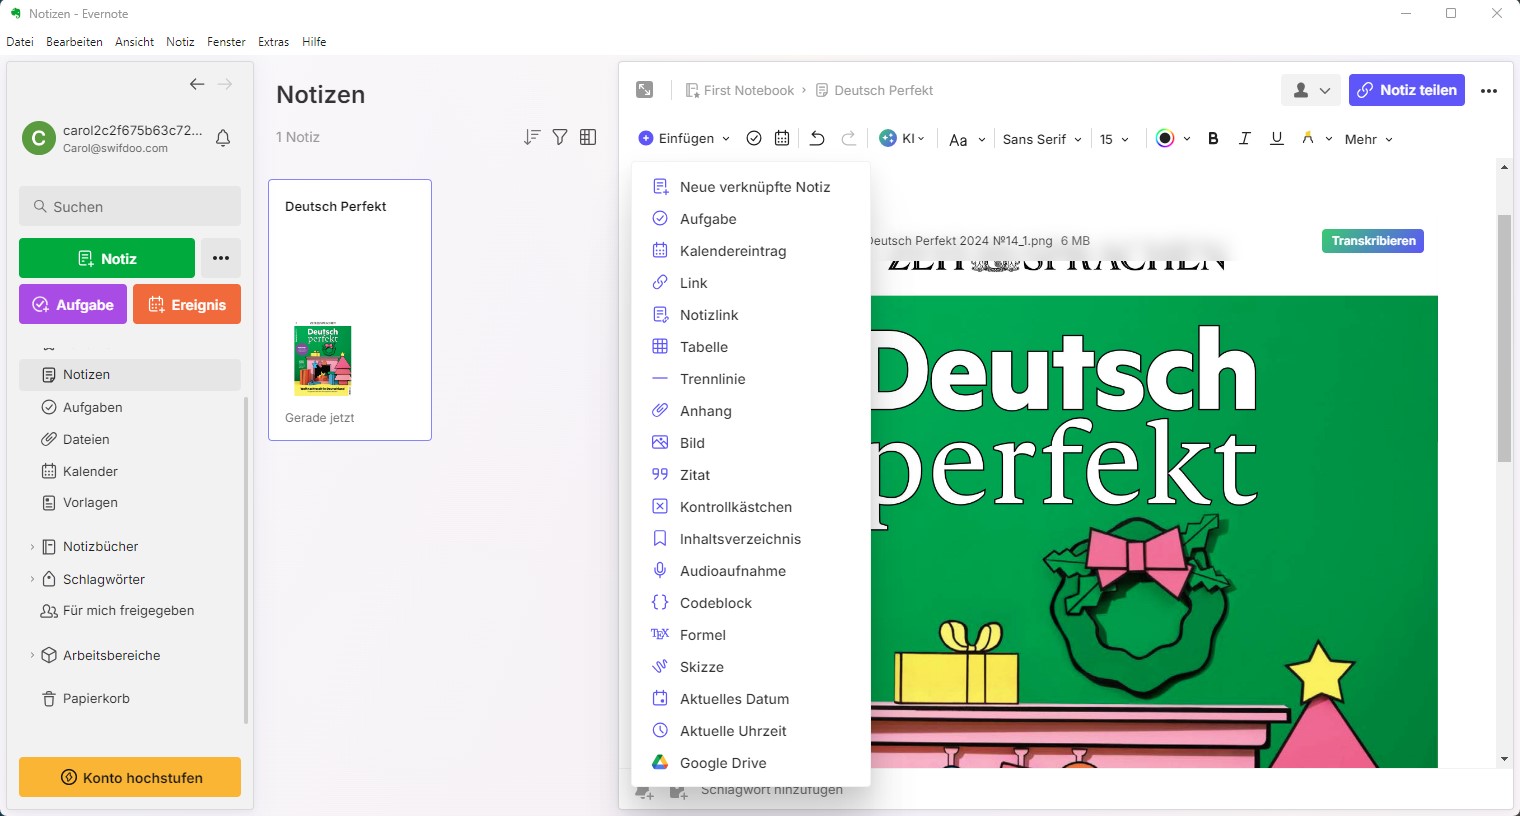Image resolution: width=1520 pixels, height=816 pixels.
Task: Select Neue verknüpfte Notiz menu entry
Action: tap(751, 187)
